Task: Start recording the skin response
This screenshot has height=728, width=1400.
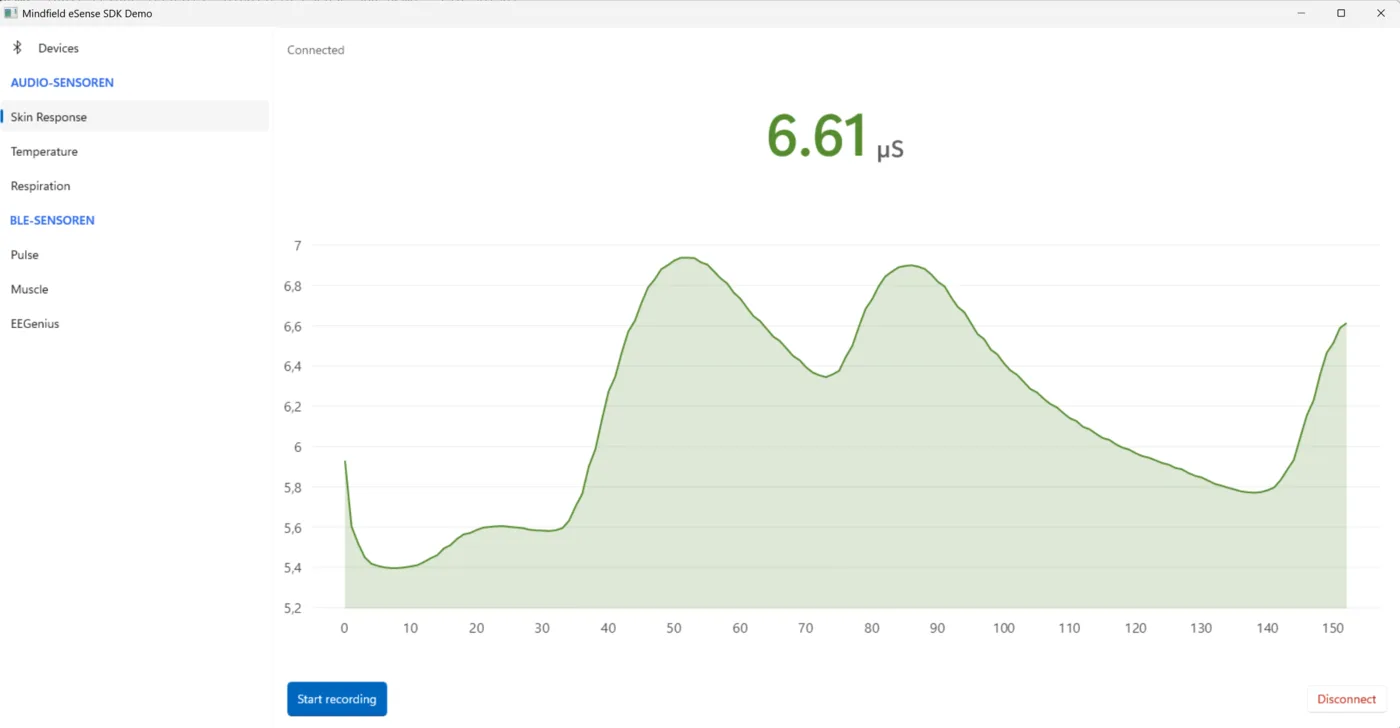Action: [x=337, y=699]
